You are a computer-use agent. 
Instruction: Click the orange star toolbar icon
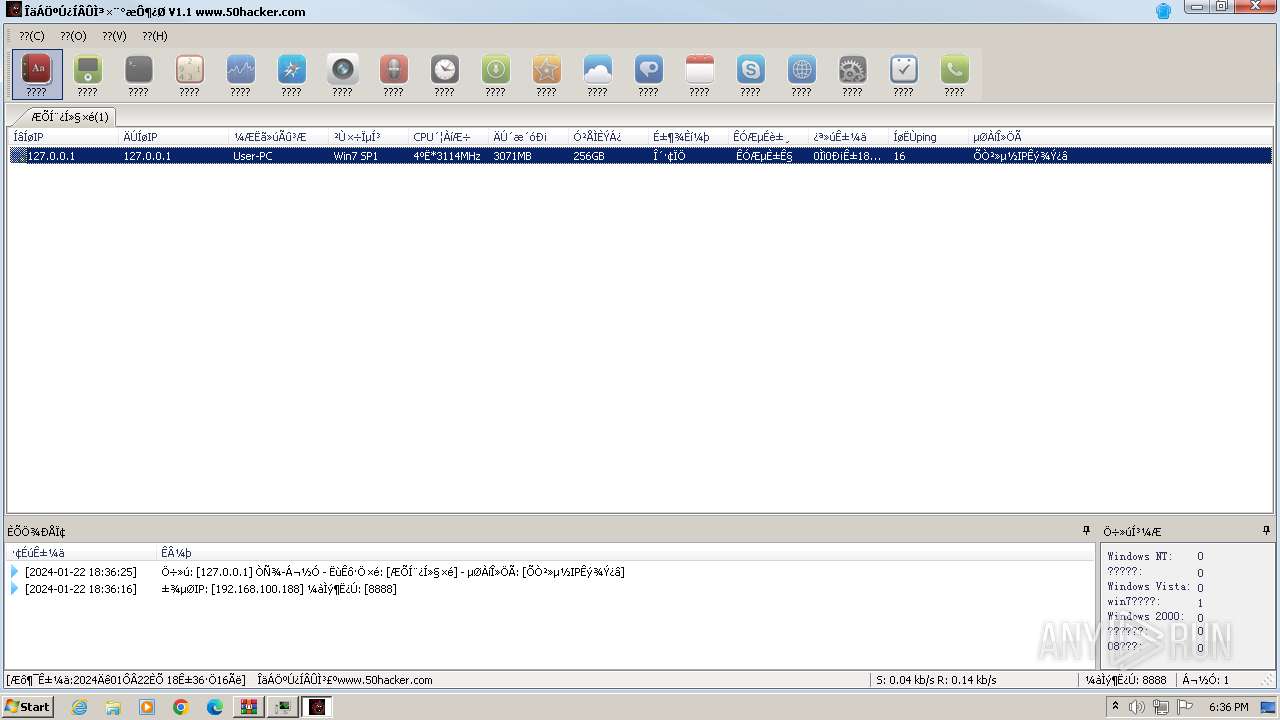pos(547,74)
